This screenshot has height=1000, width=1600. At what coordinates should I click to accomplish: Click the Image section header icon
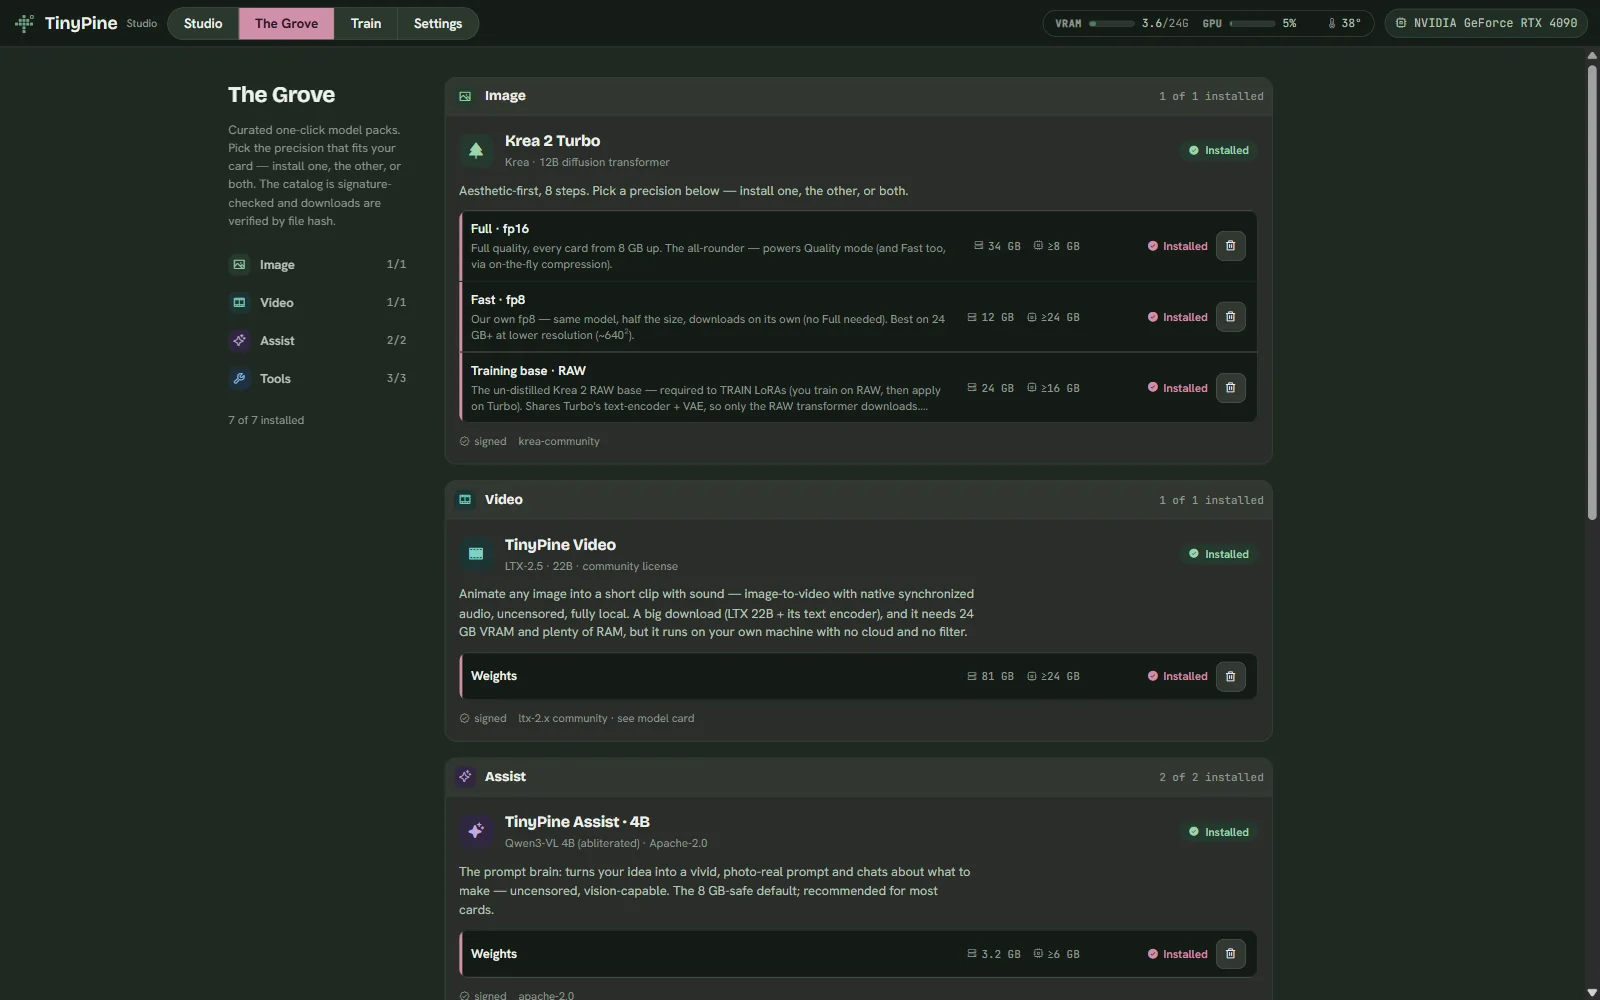[465, 96]
